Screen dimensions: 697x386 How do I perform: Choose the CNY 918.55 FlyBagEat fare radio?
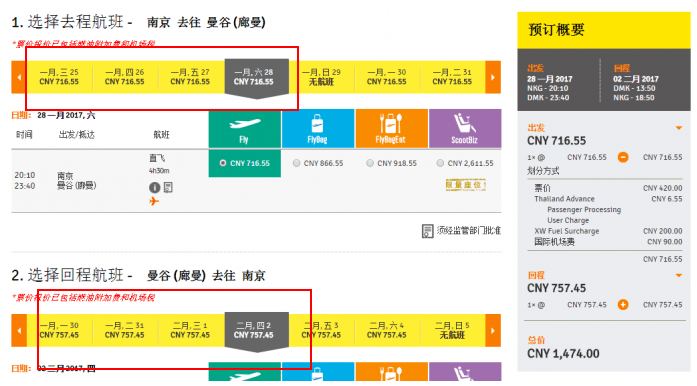tap(370, 163)
